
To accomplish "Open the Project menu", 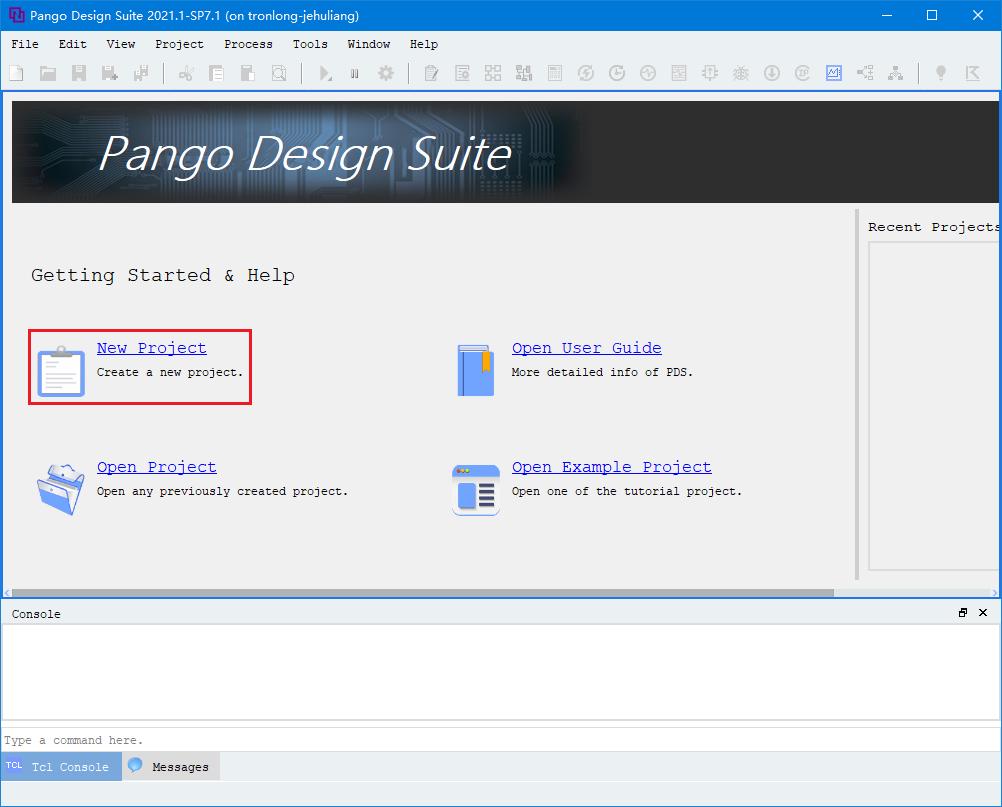I will 180,44.
